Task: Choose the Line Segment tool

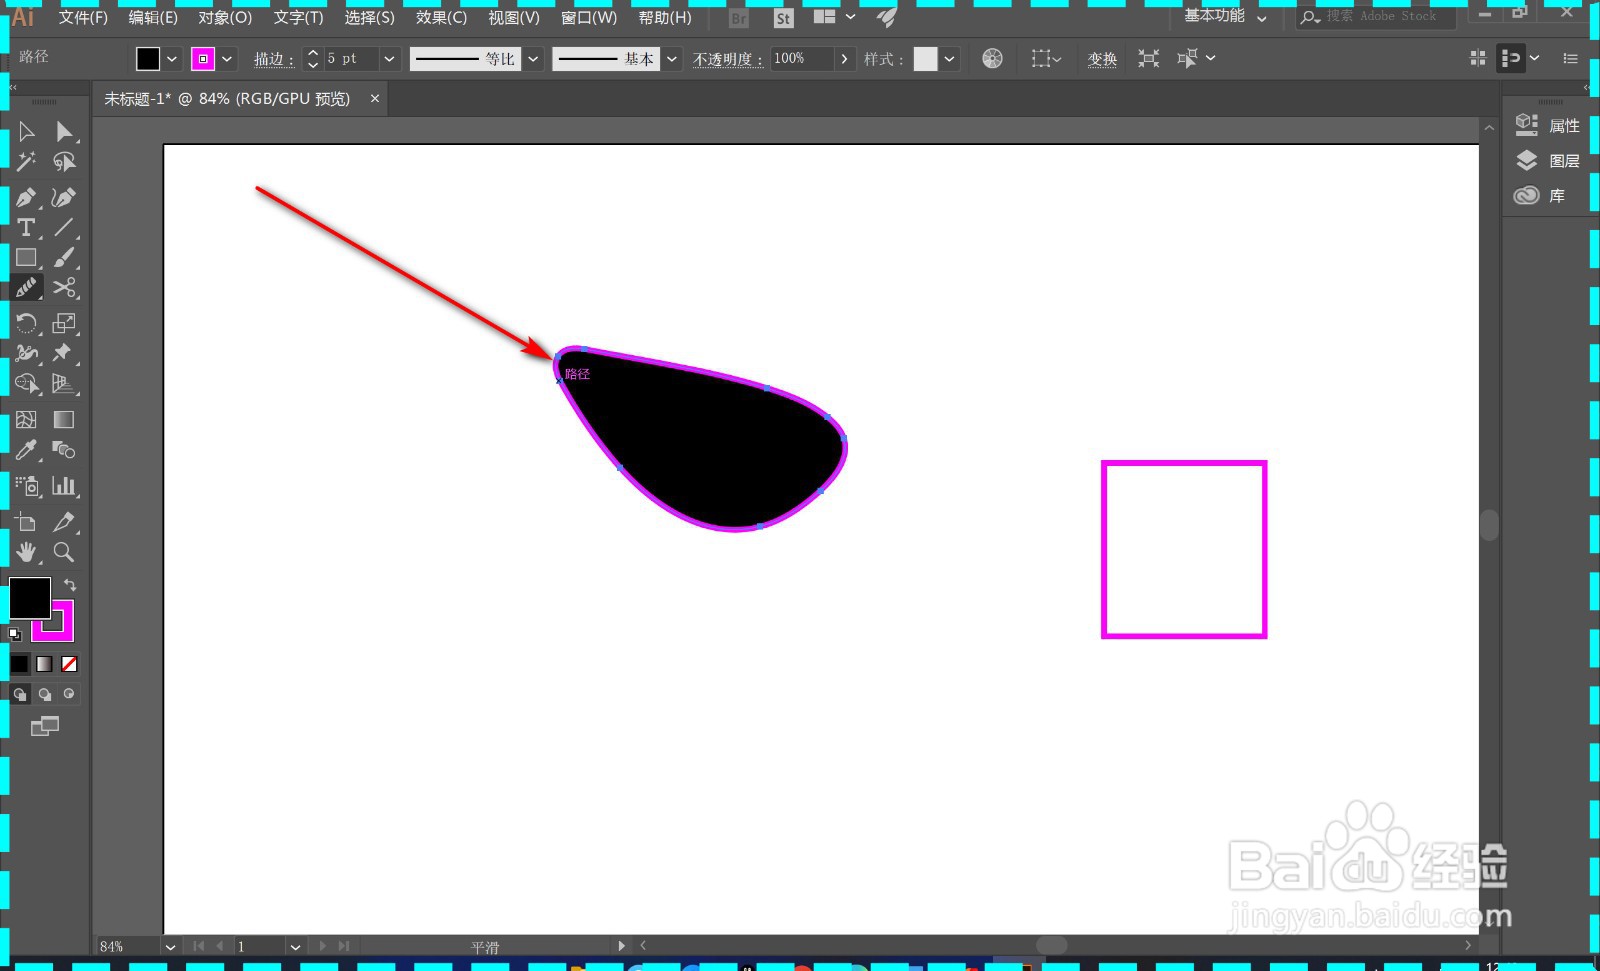Action: (64, 227)
